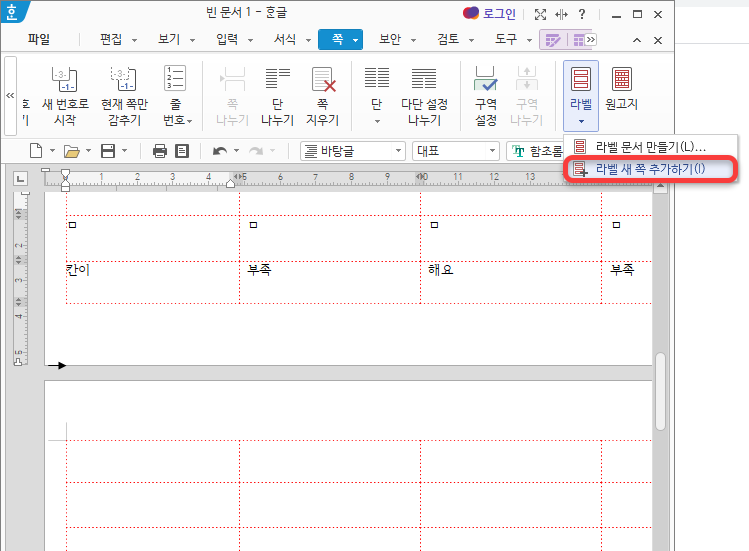Screen dimensions: 749x551
Task: Expand the 보기 menu arrow
Action: click(x=193, y=41)
